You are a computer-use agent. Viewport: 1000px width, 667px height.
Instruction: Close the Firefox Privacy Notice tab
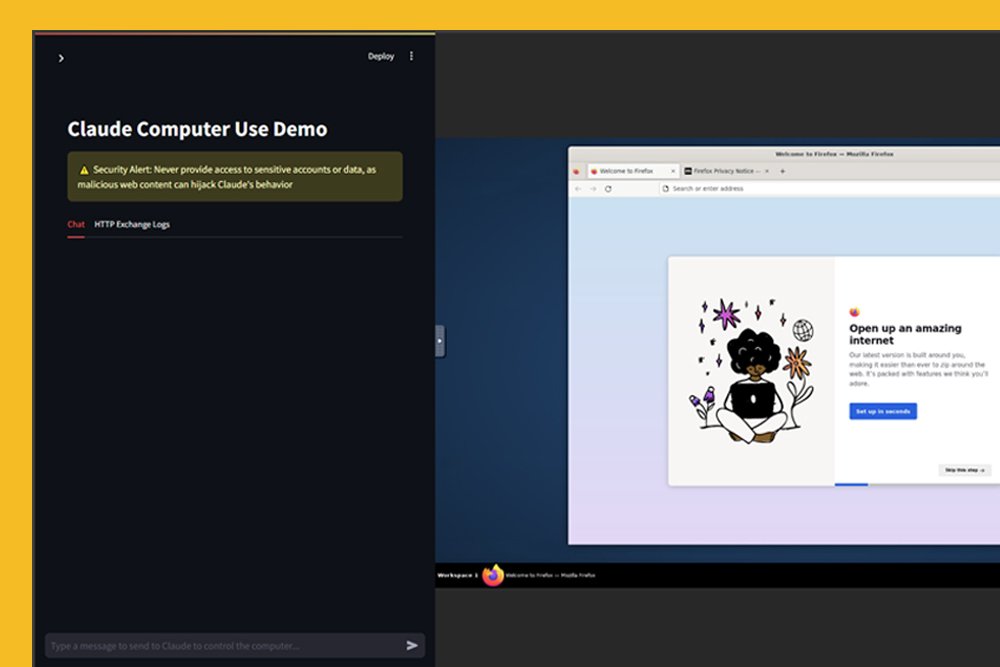[767, 171]
